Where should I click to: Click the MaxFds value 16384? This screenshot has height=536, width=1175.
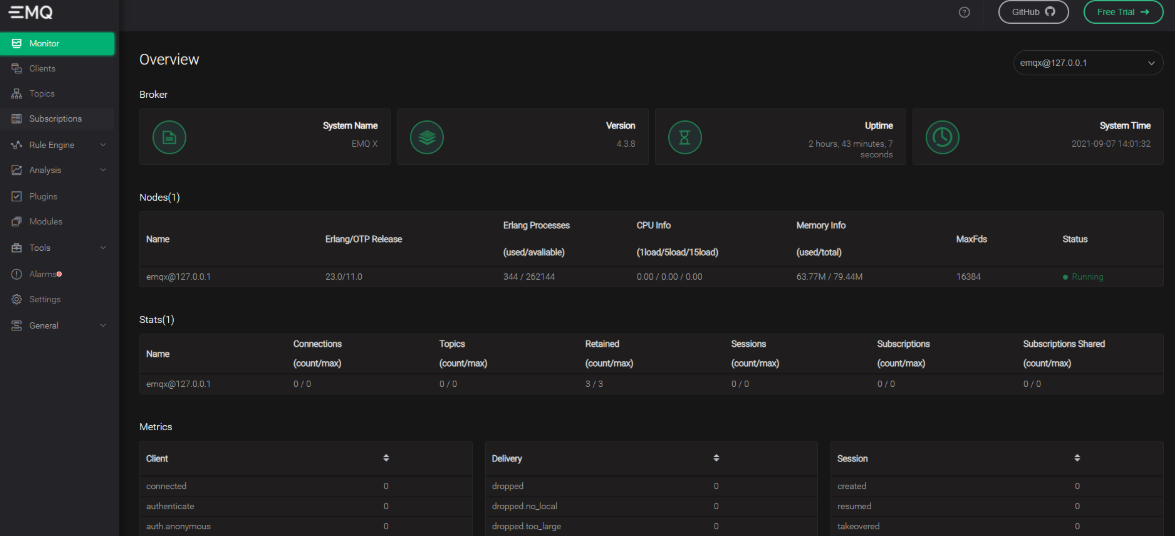pyautogui.click(x=969, y=277)
